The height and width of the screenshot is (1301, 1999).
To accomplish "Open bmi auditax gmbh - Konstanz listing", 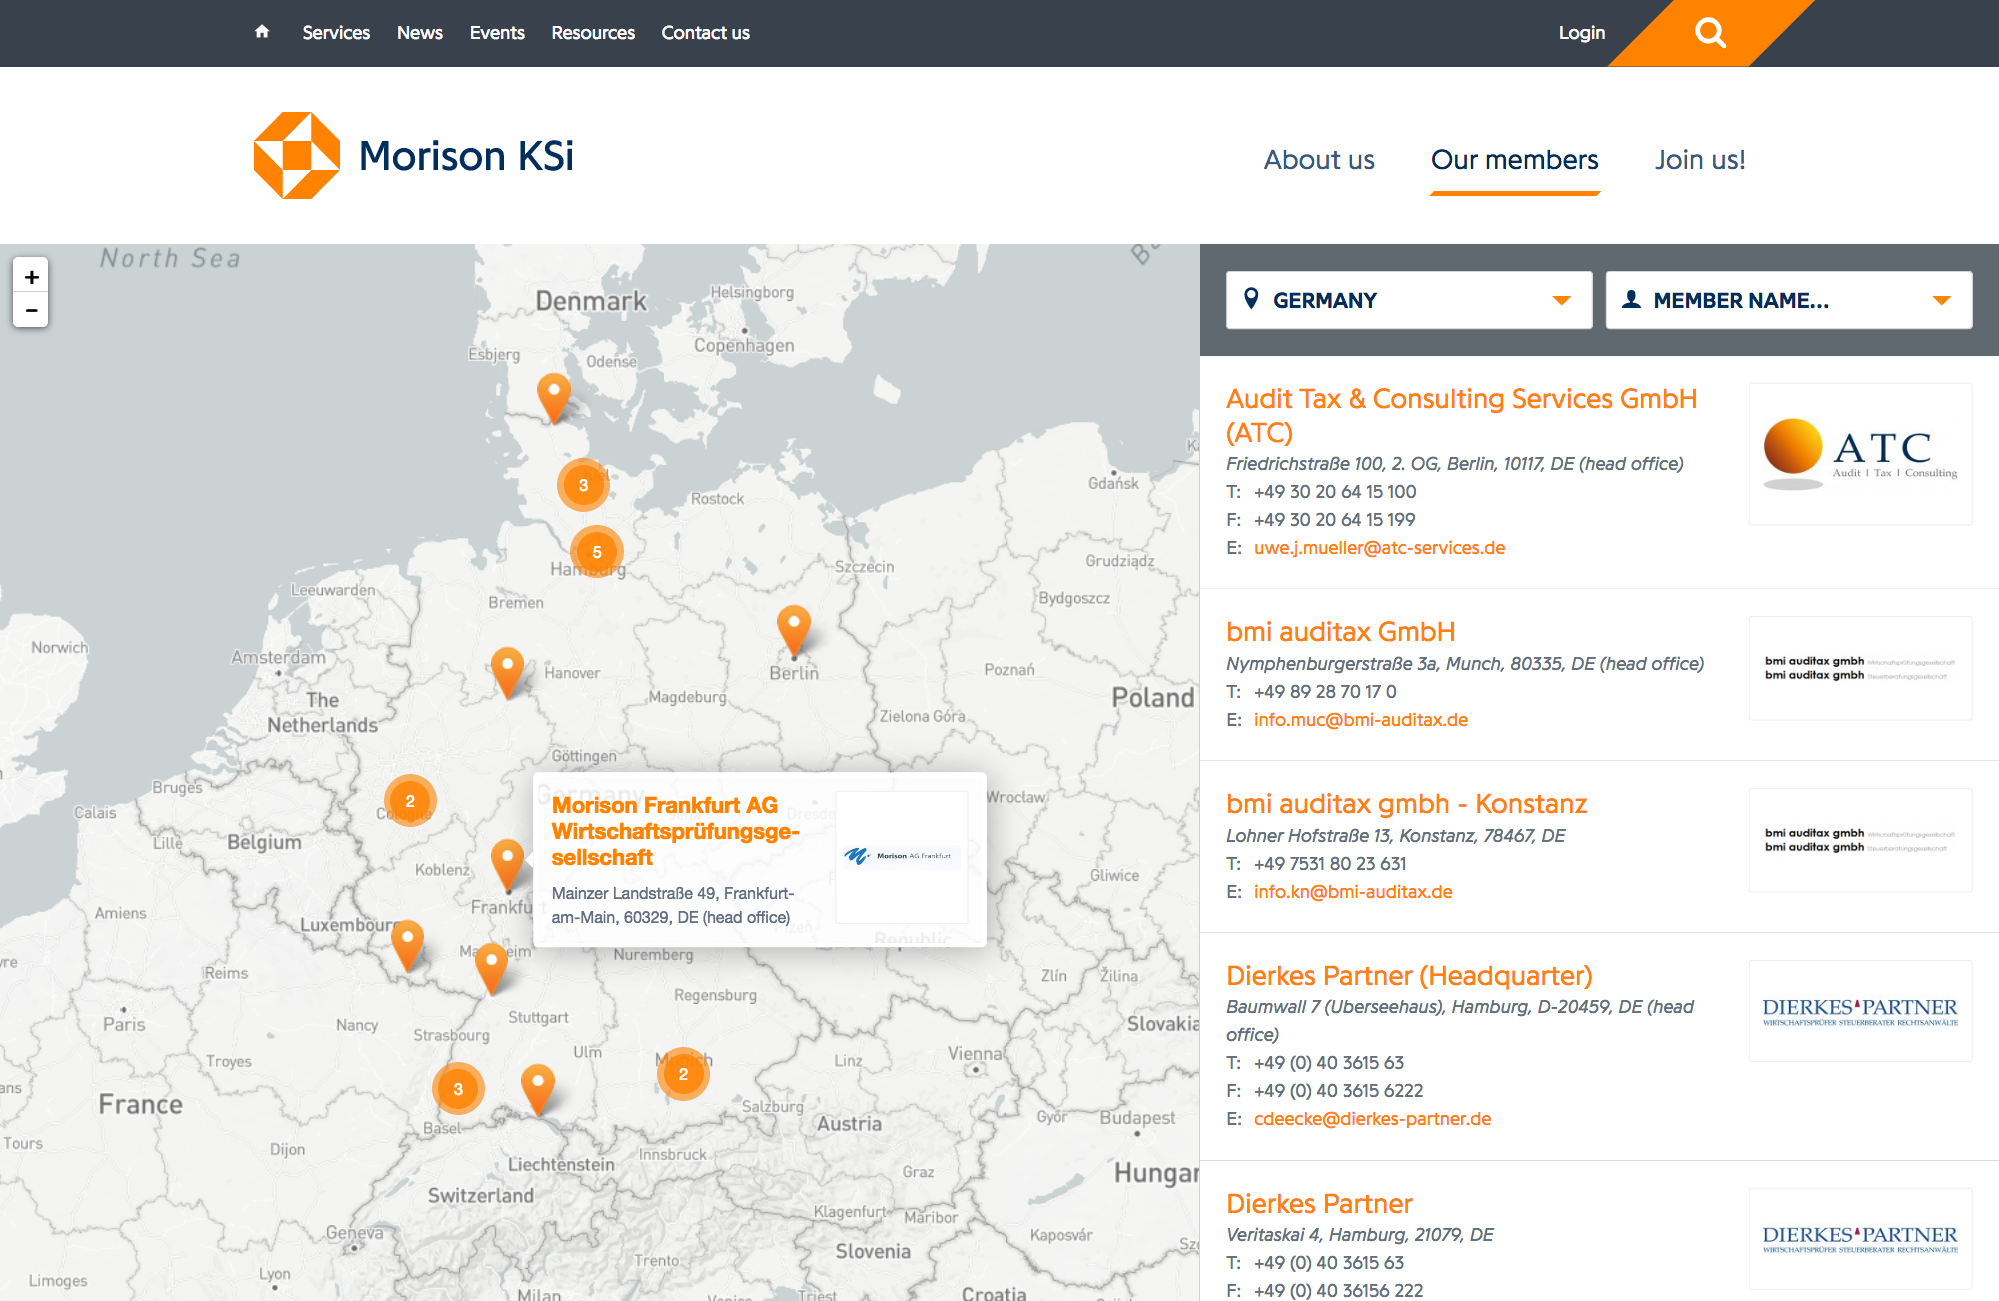I will click(1406, 804).
